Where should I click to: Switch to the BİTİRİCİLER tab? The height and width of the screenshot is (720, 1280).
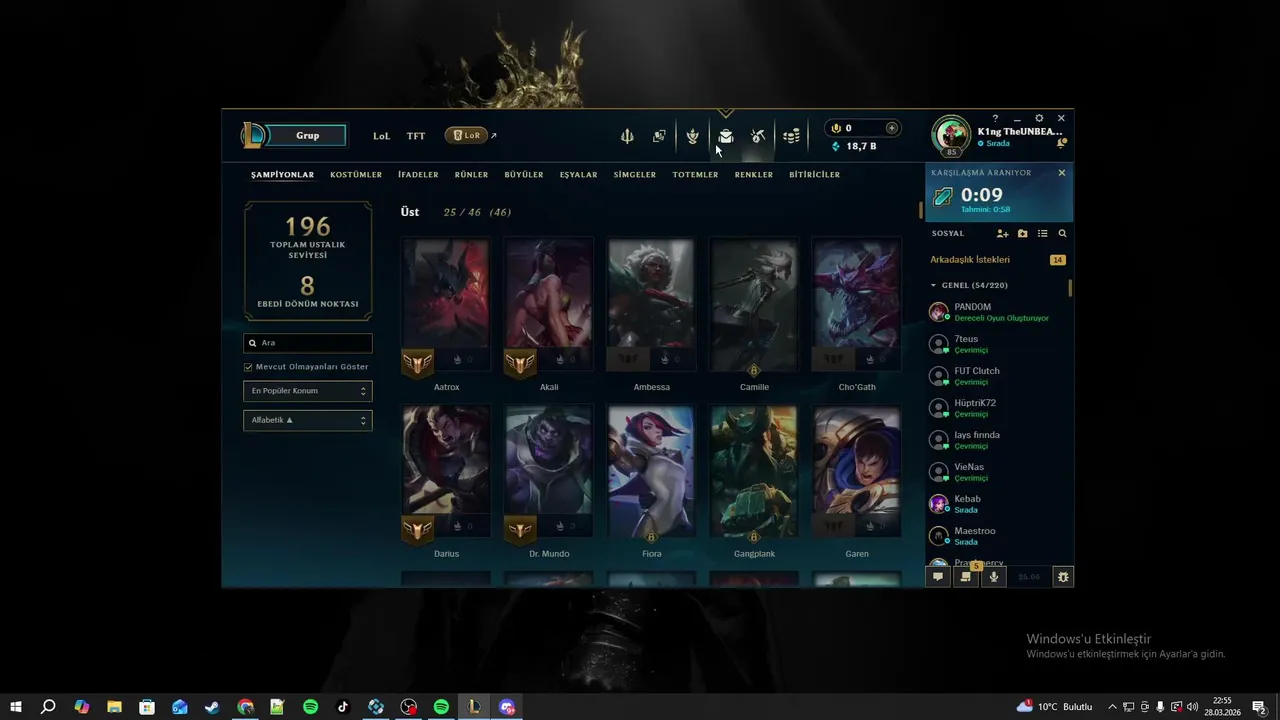click(x=814, y=175)
